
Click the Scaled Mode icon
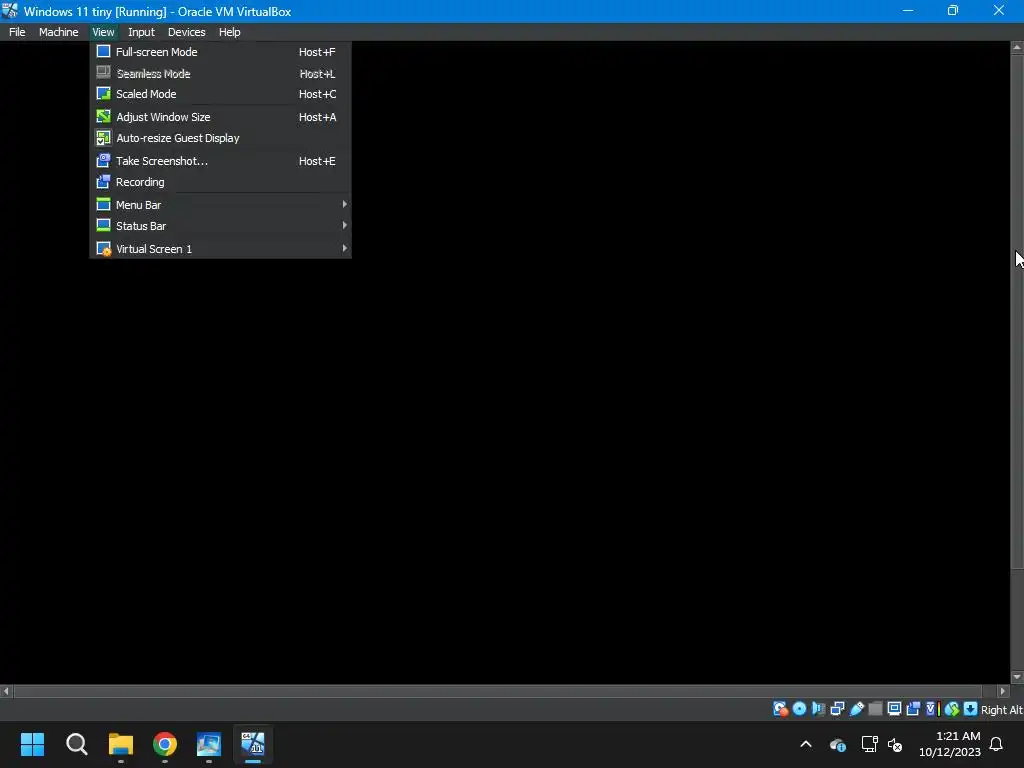[103, 94]
